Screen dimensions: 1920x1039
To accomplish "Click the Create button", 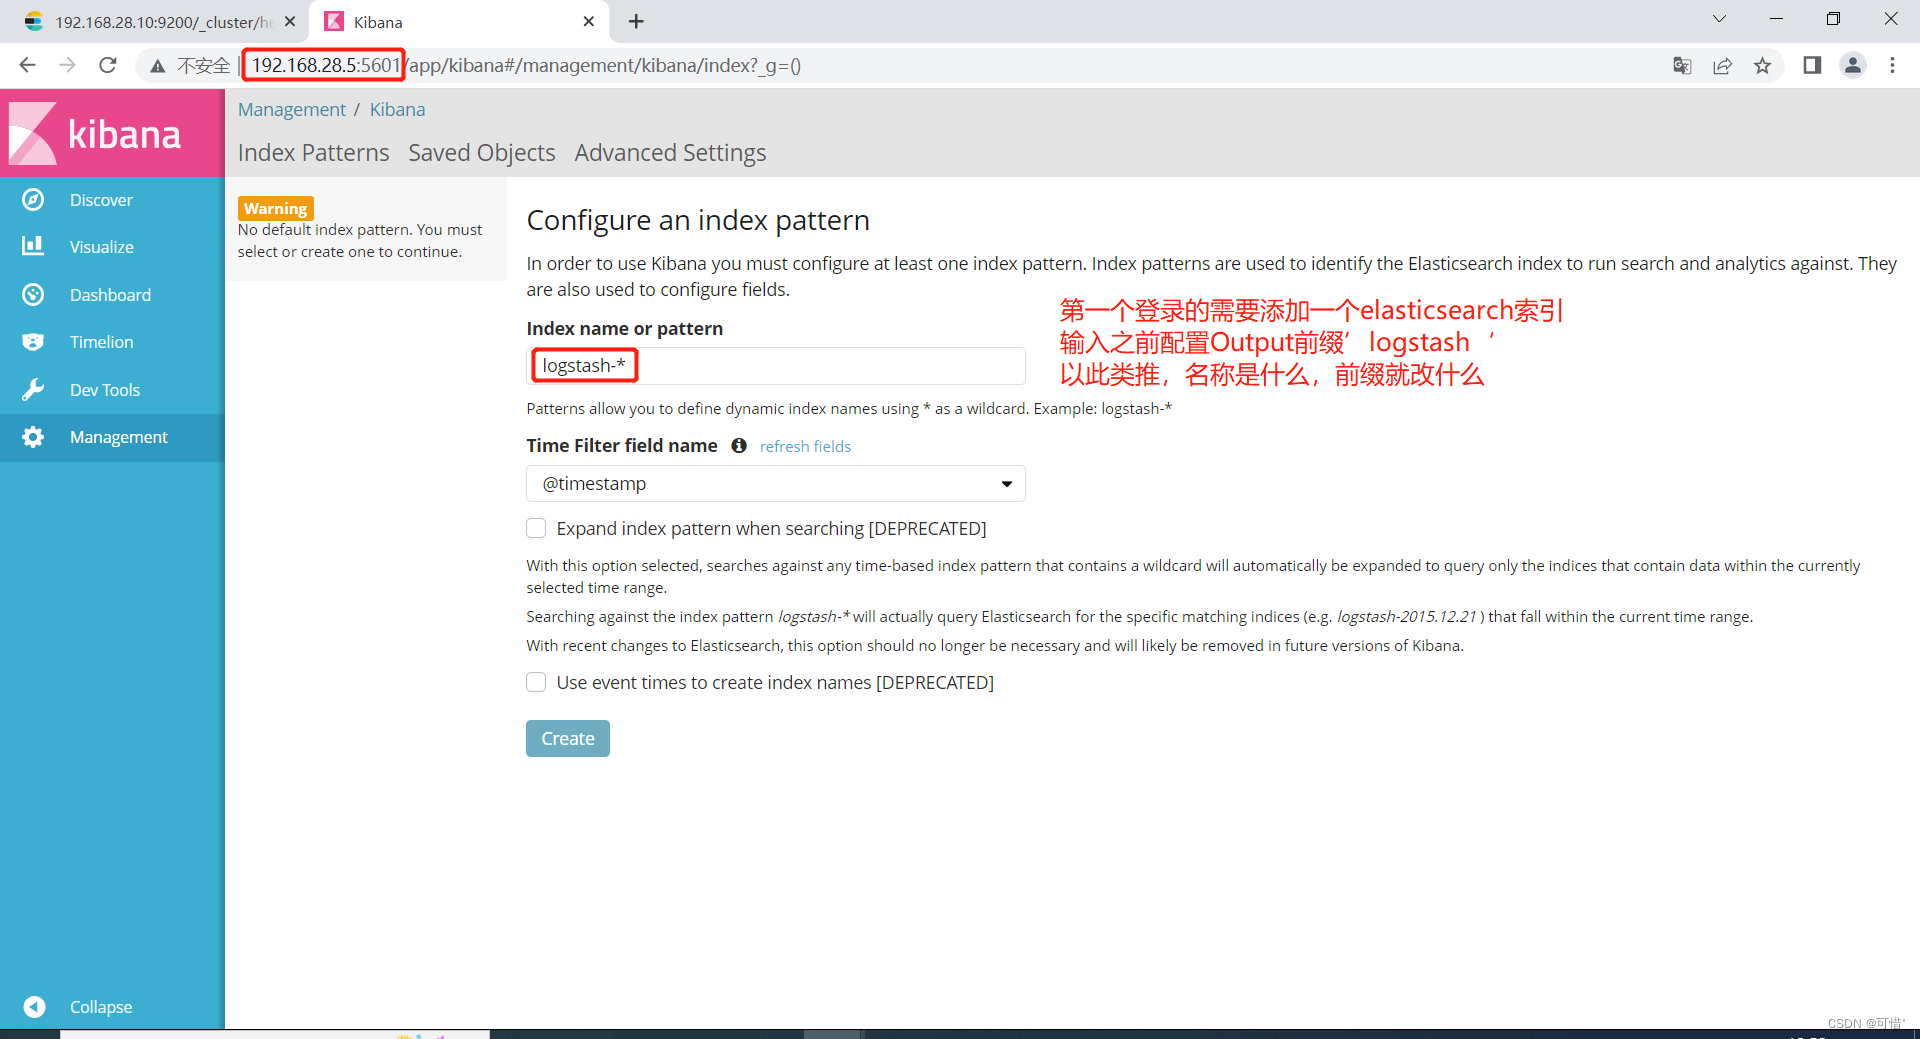I will tap(568, 739).
